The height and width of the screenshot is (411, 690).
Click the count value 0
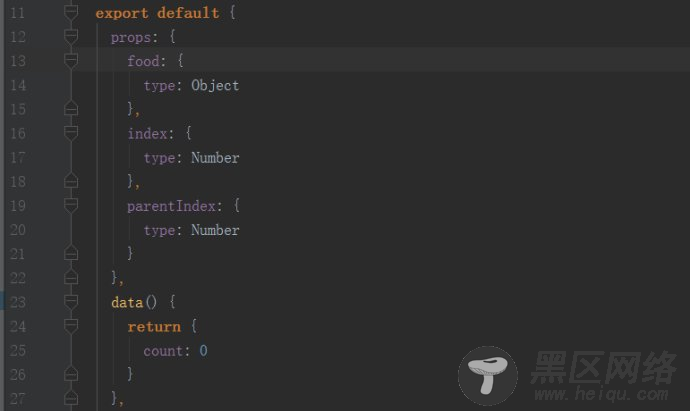(203, 351)
